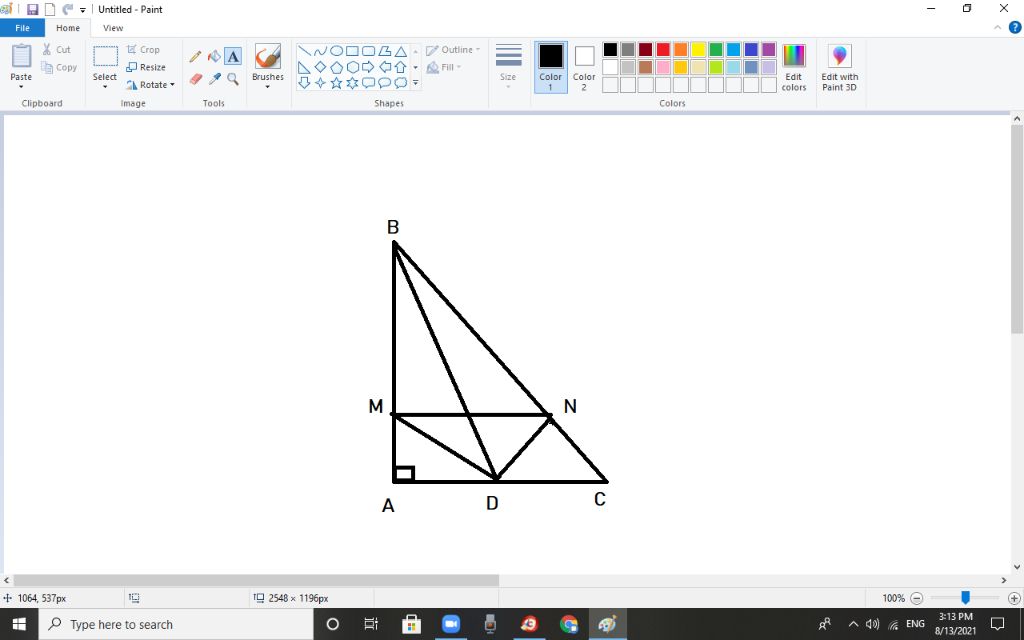This screenshot has width=1024, height=640.
Task: Open Edit with Paint 3D
Action: point(839,68)
